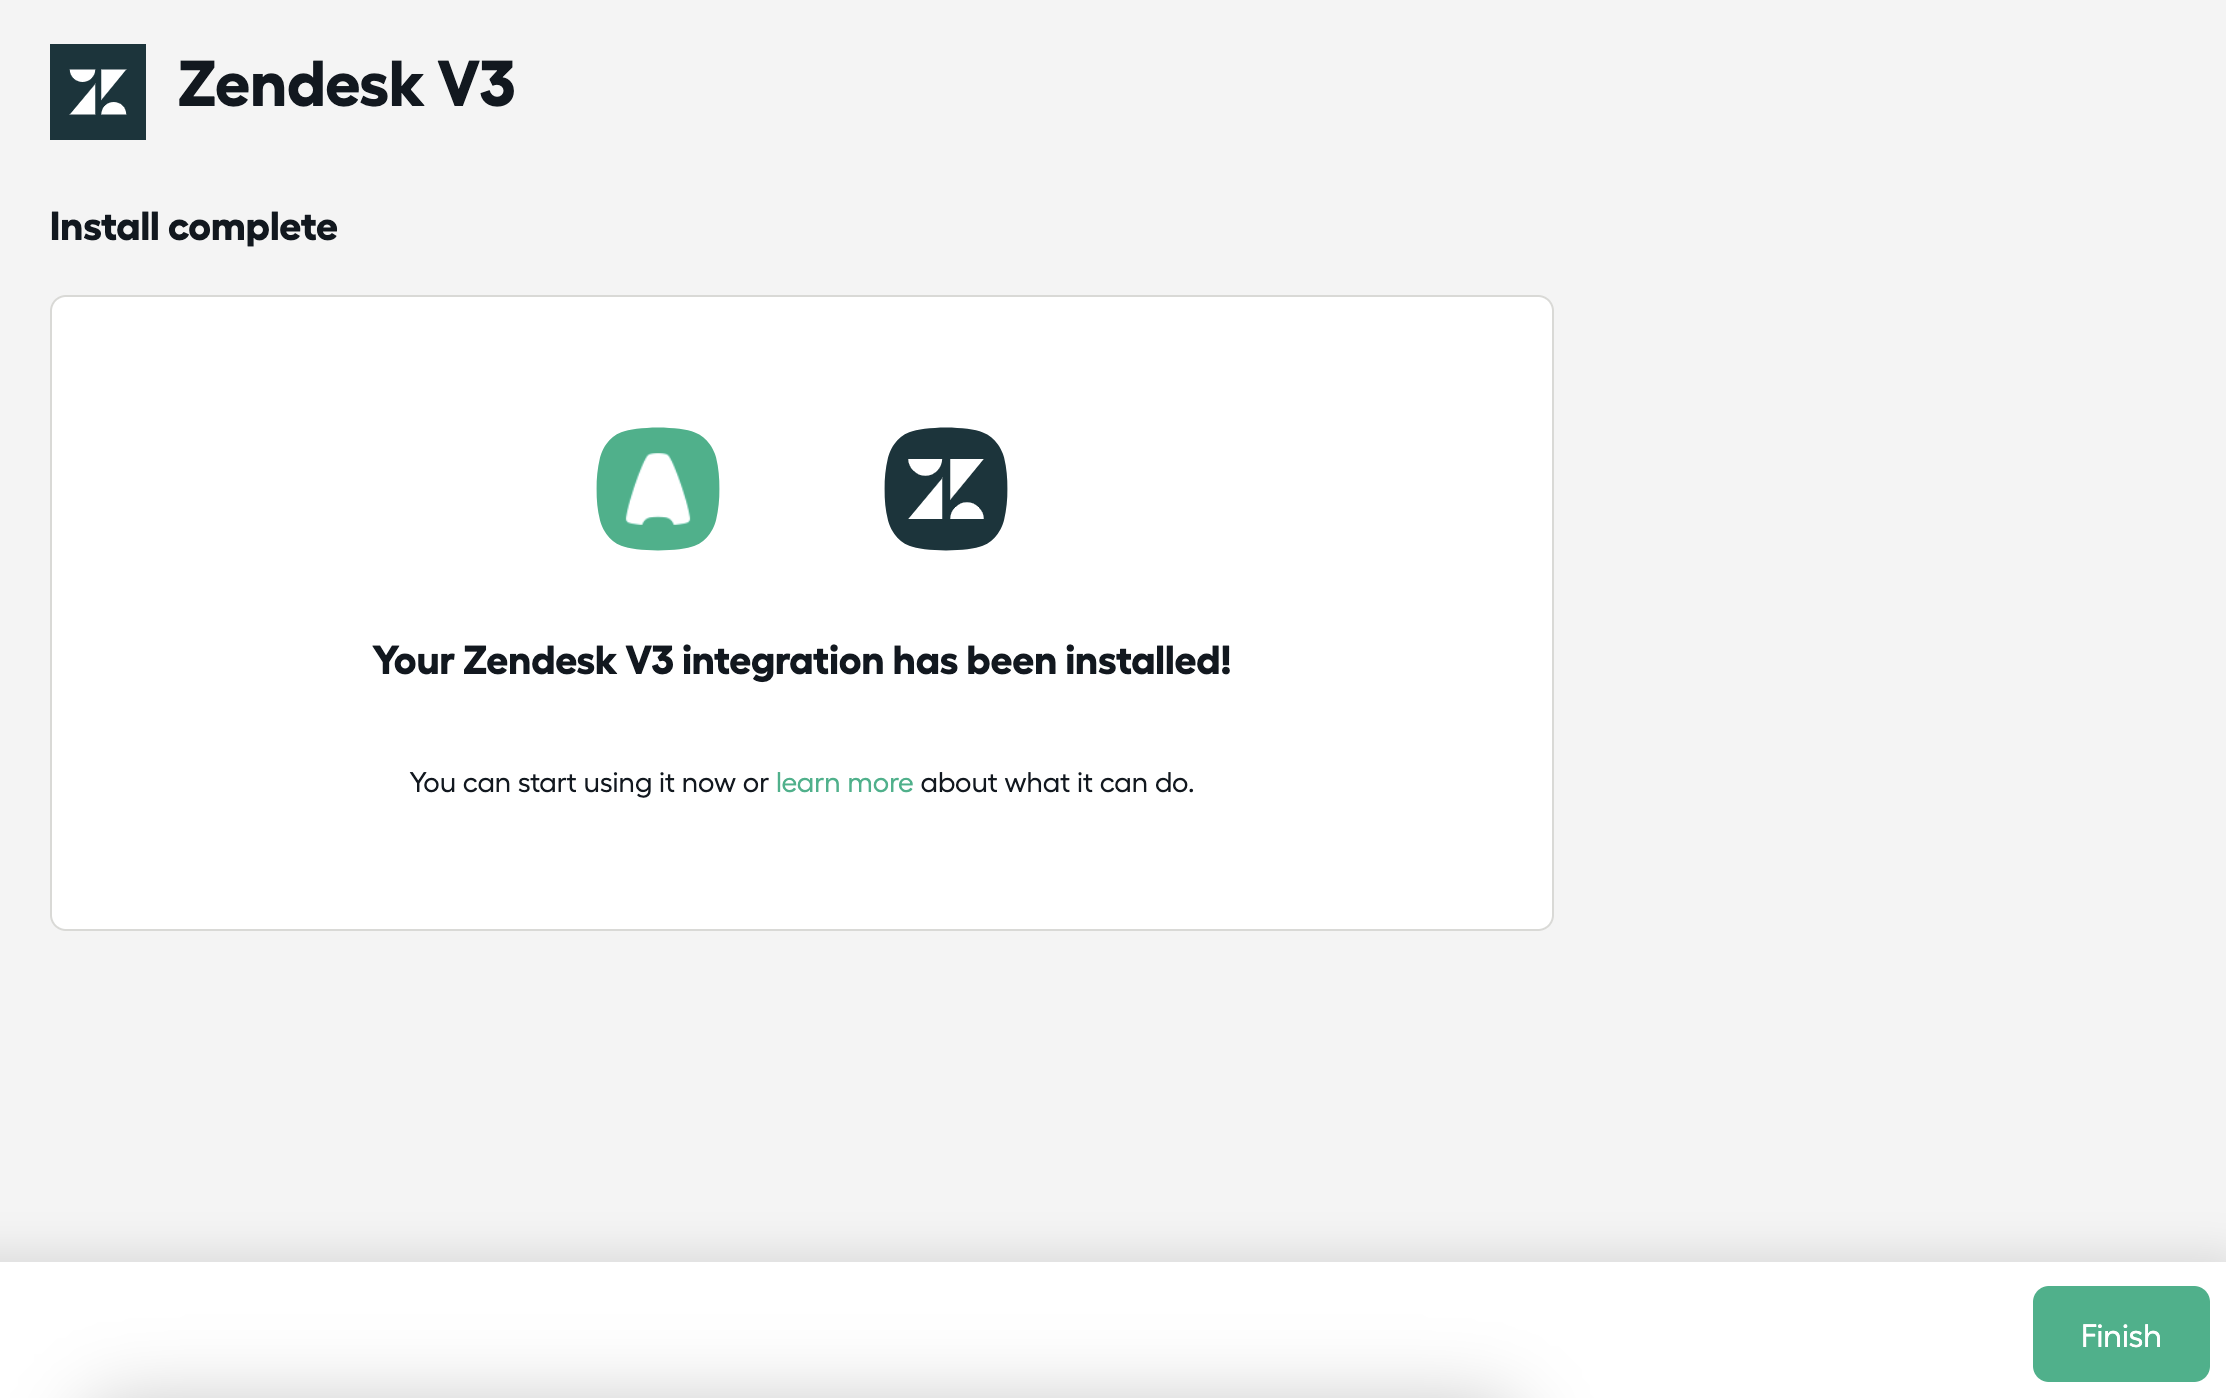Click the integration installed confirmation heading
Viewport: 2226px width, 1398px height.
(802, 661)
